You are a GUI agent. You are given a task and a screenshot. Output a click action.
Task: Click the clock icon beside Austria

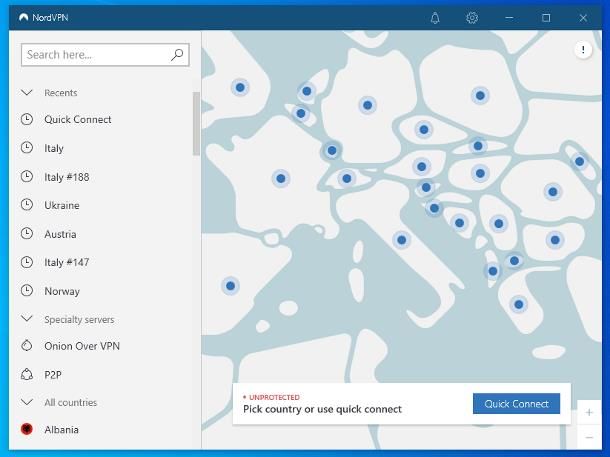(x=27, y=234)
